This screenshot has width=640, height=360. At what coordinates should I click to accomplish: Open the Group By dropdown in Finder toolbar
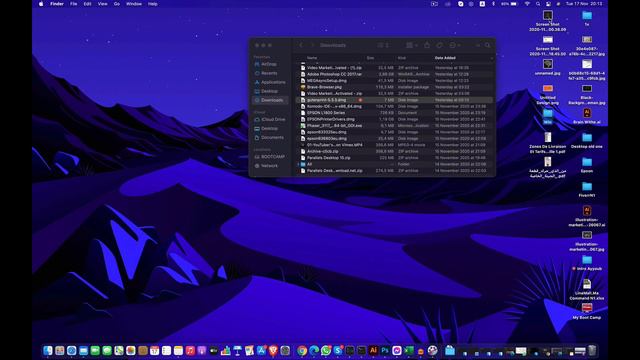pos(411,45)
